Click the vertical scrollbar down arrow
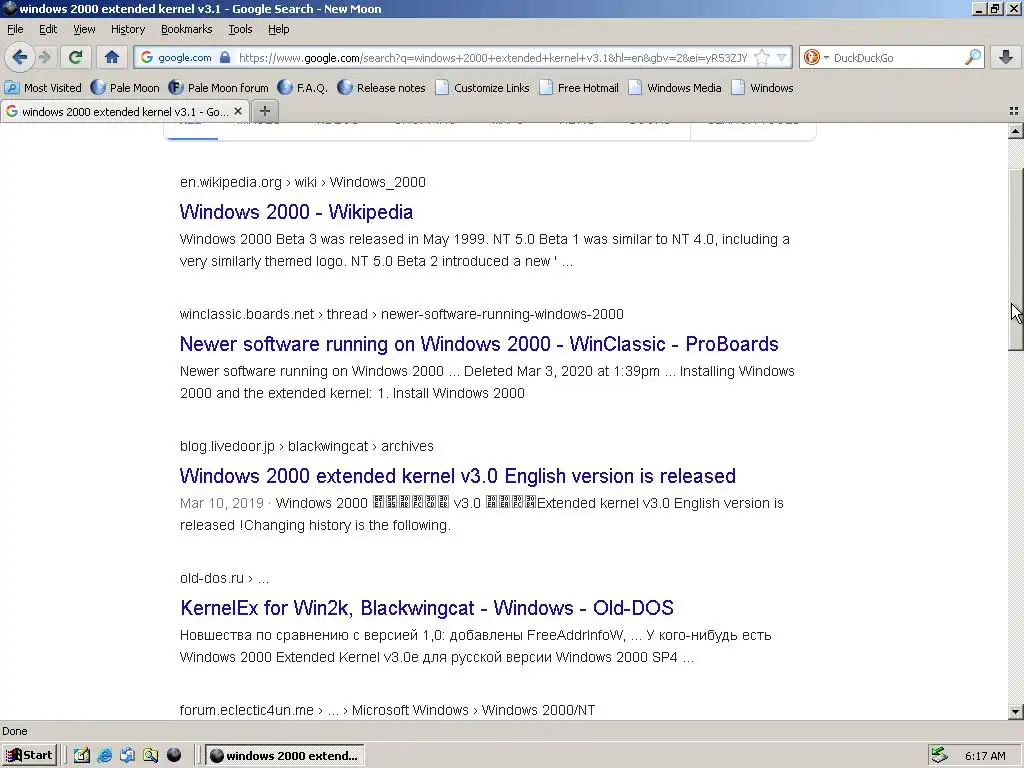 click(x=1015, y=712)
